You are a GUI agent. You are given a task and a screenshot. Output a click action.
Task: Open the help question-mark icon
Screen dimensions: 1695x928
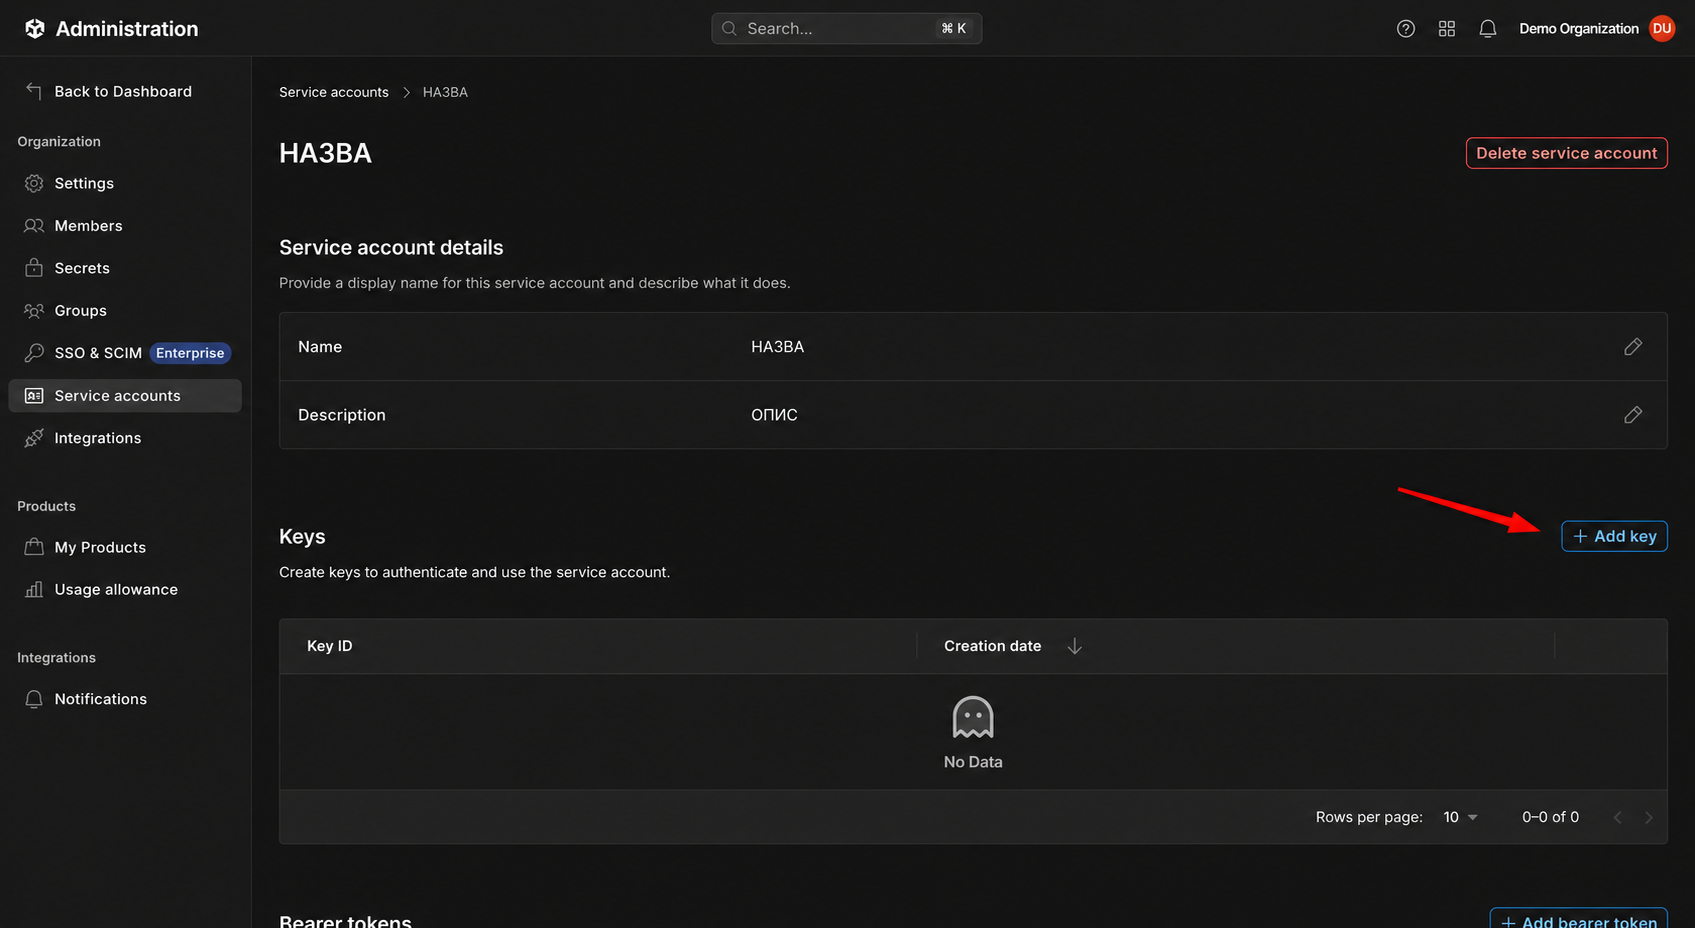click(1406, 29)
